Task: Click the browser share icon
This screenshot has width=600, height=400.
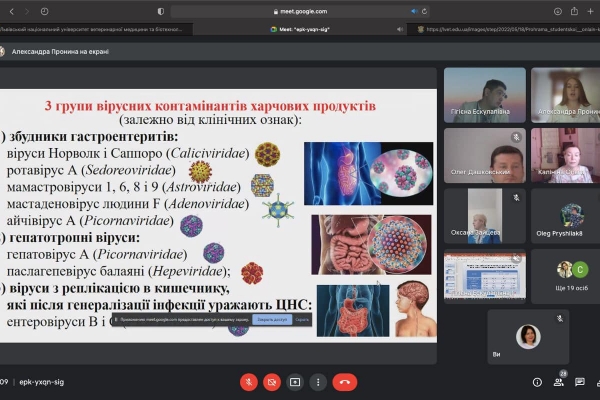Action: (x=574, y=11)
